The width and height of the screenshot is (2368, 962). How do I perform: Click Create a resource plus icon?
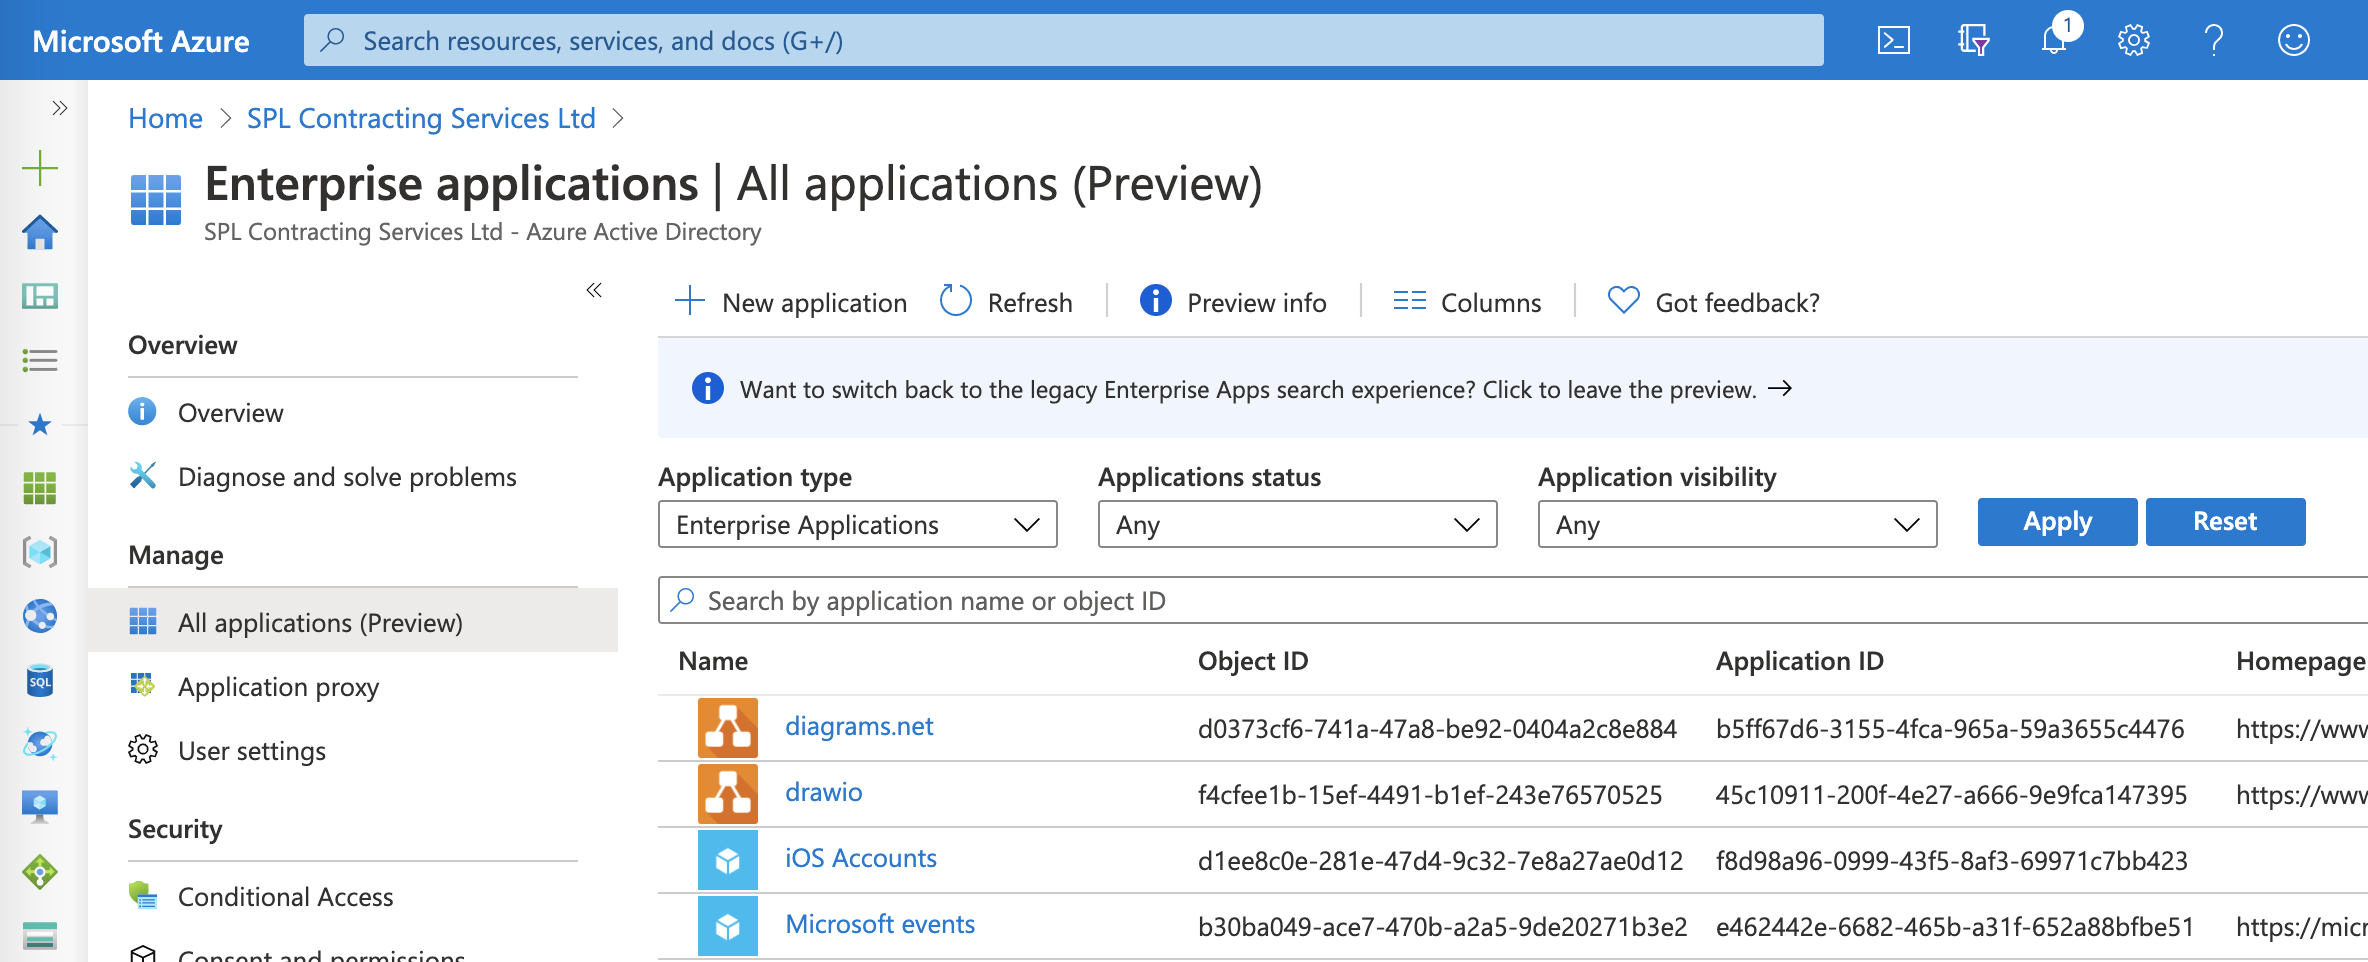click(40, 168)
